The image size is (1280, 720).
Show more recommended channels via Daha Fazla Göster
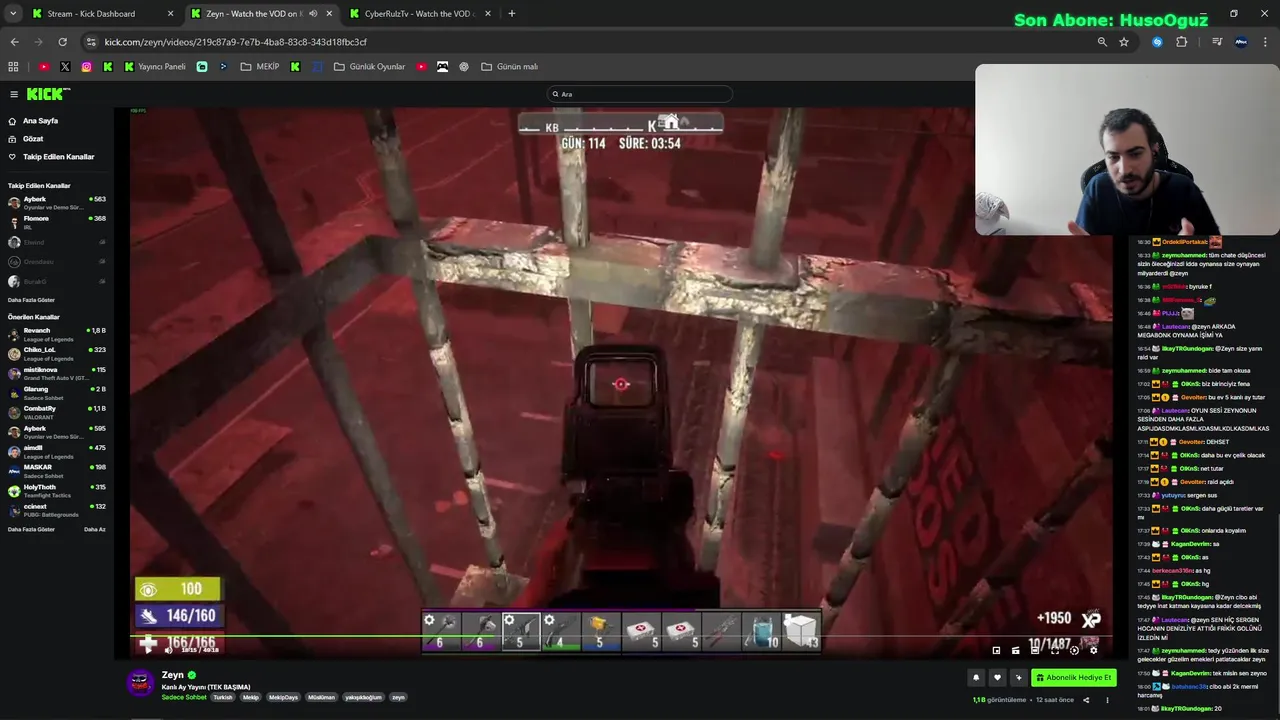tap(31, 529)
